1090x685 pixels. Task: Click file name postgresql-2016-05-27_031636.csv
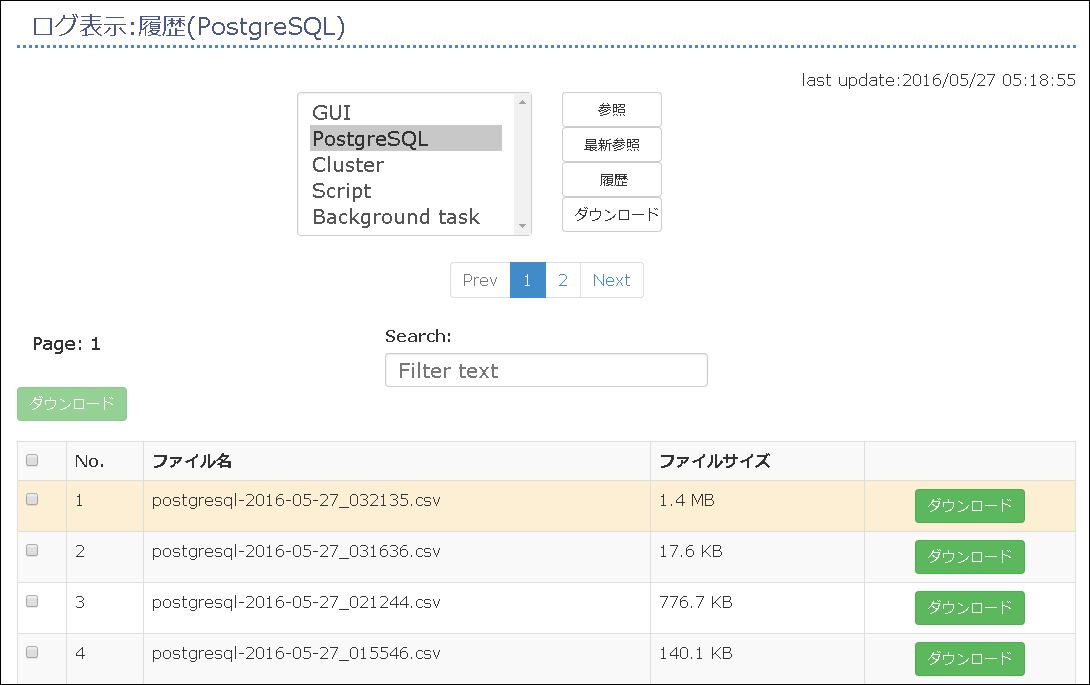(296, 551)
